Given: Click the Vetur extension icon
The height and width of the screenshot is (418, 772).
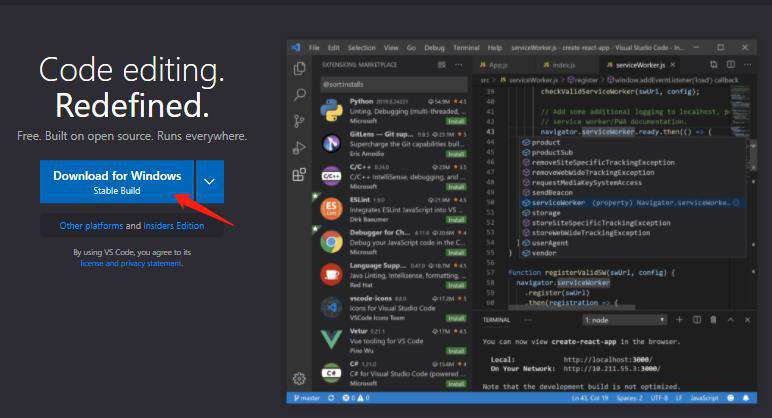Looking at the screenshot, I should pos(331,340).
